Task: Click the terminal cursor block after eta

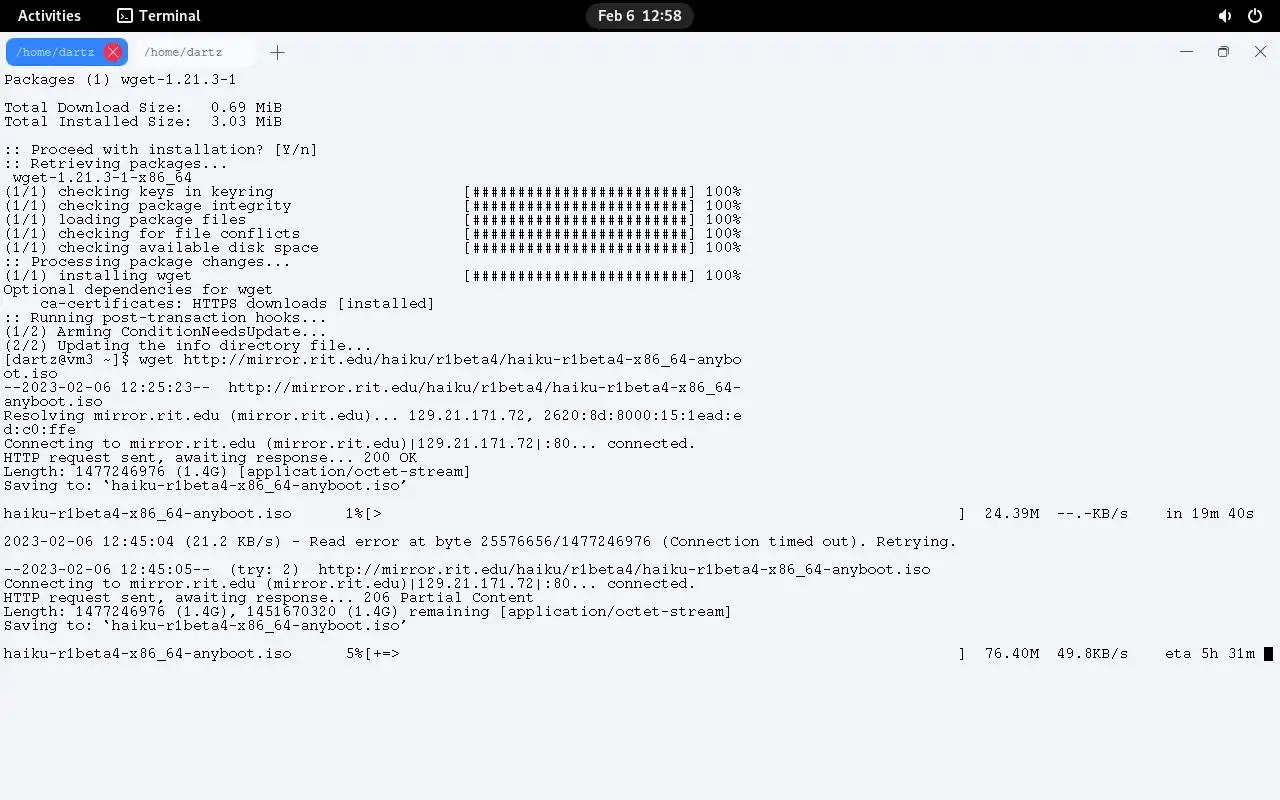Action: point(1268,654)
